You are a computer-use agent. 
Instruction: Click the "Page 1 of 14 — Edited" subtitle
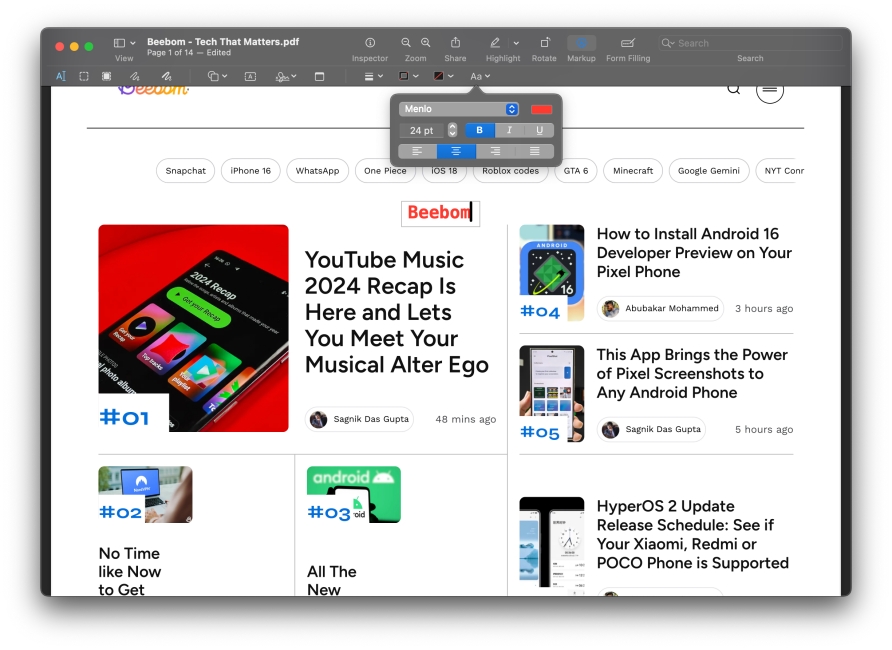click(x=189, y=53)
